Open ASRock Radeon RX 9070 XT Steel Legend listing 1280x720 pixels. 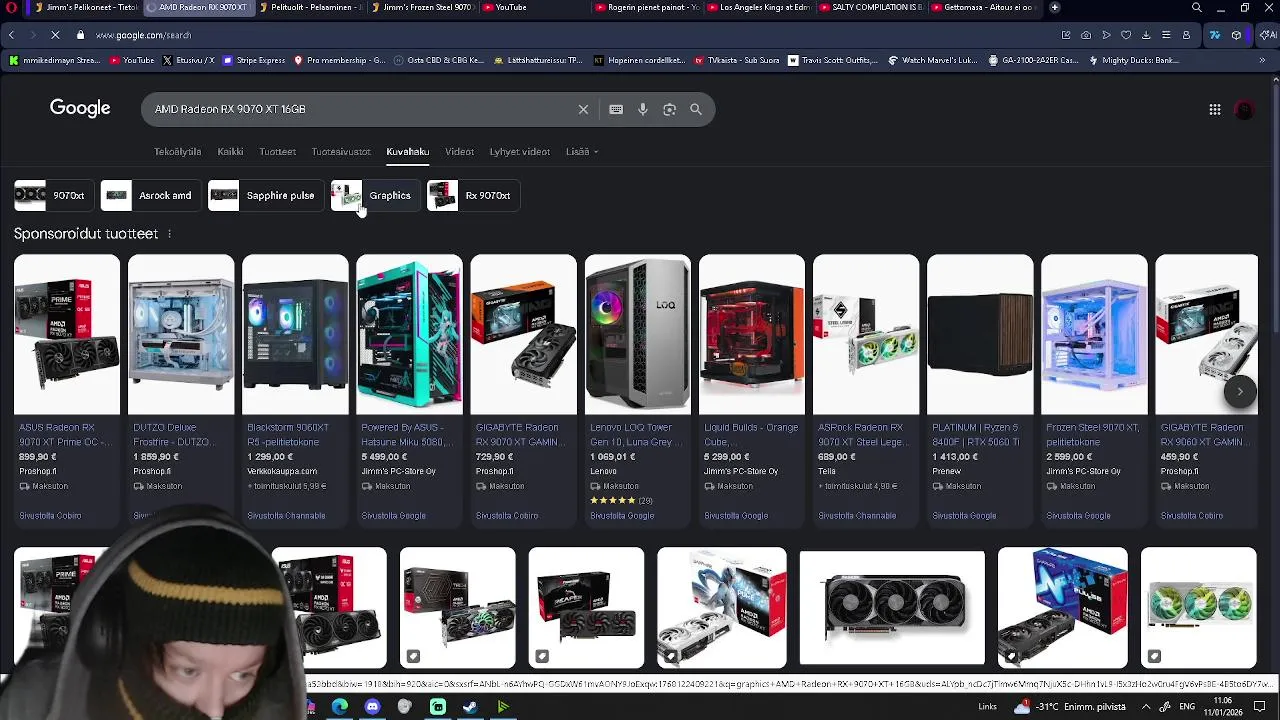[x=865, y=390]
